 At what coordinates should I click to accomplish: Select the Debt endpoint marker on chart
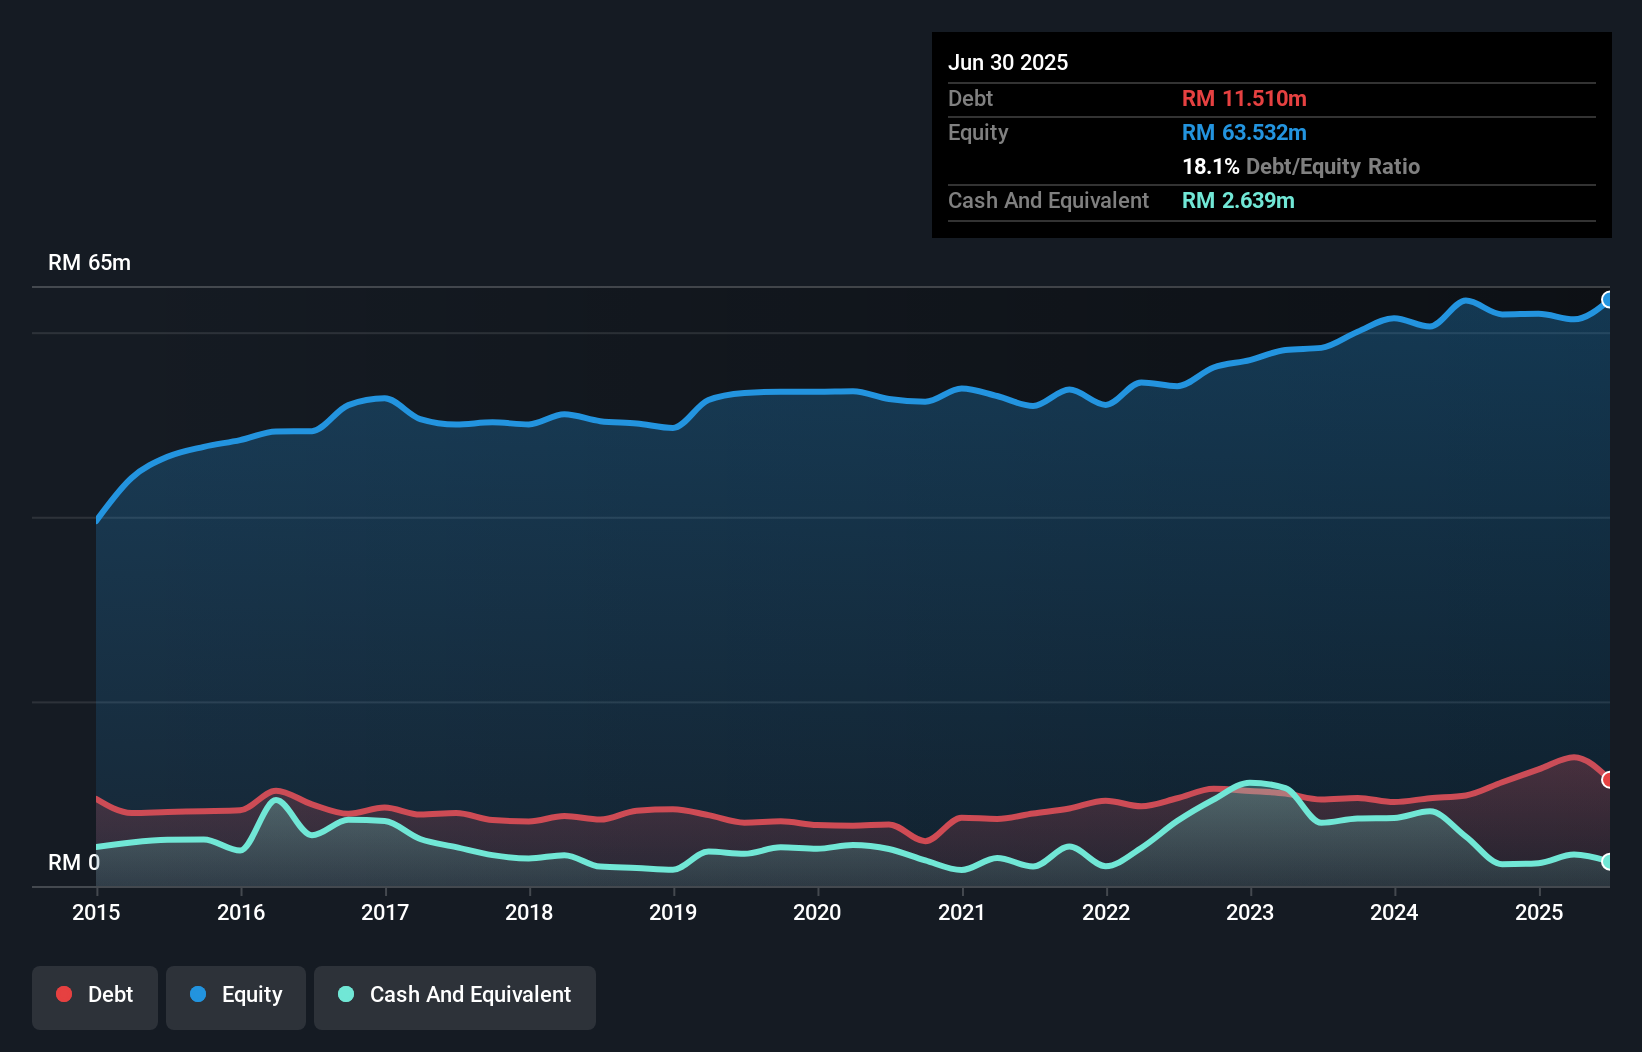coord(1607,779)
